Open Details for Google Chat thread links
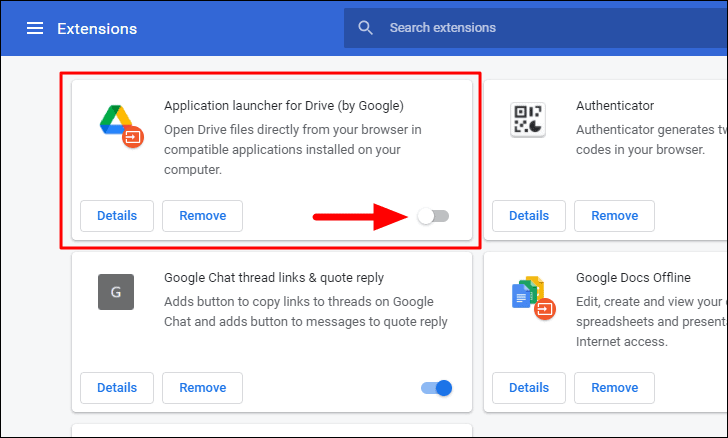Screen dimensions: 728x438 [117, 388]
